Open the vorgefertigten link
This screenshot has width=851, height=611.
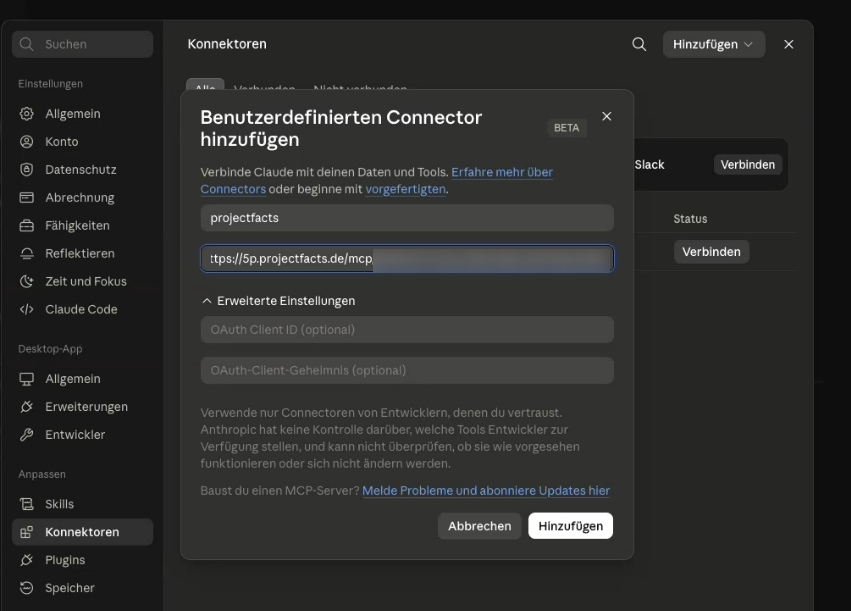(405, 189)
